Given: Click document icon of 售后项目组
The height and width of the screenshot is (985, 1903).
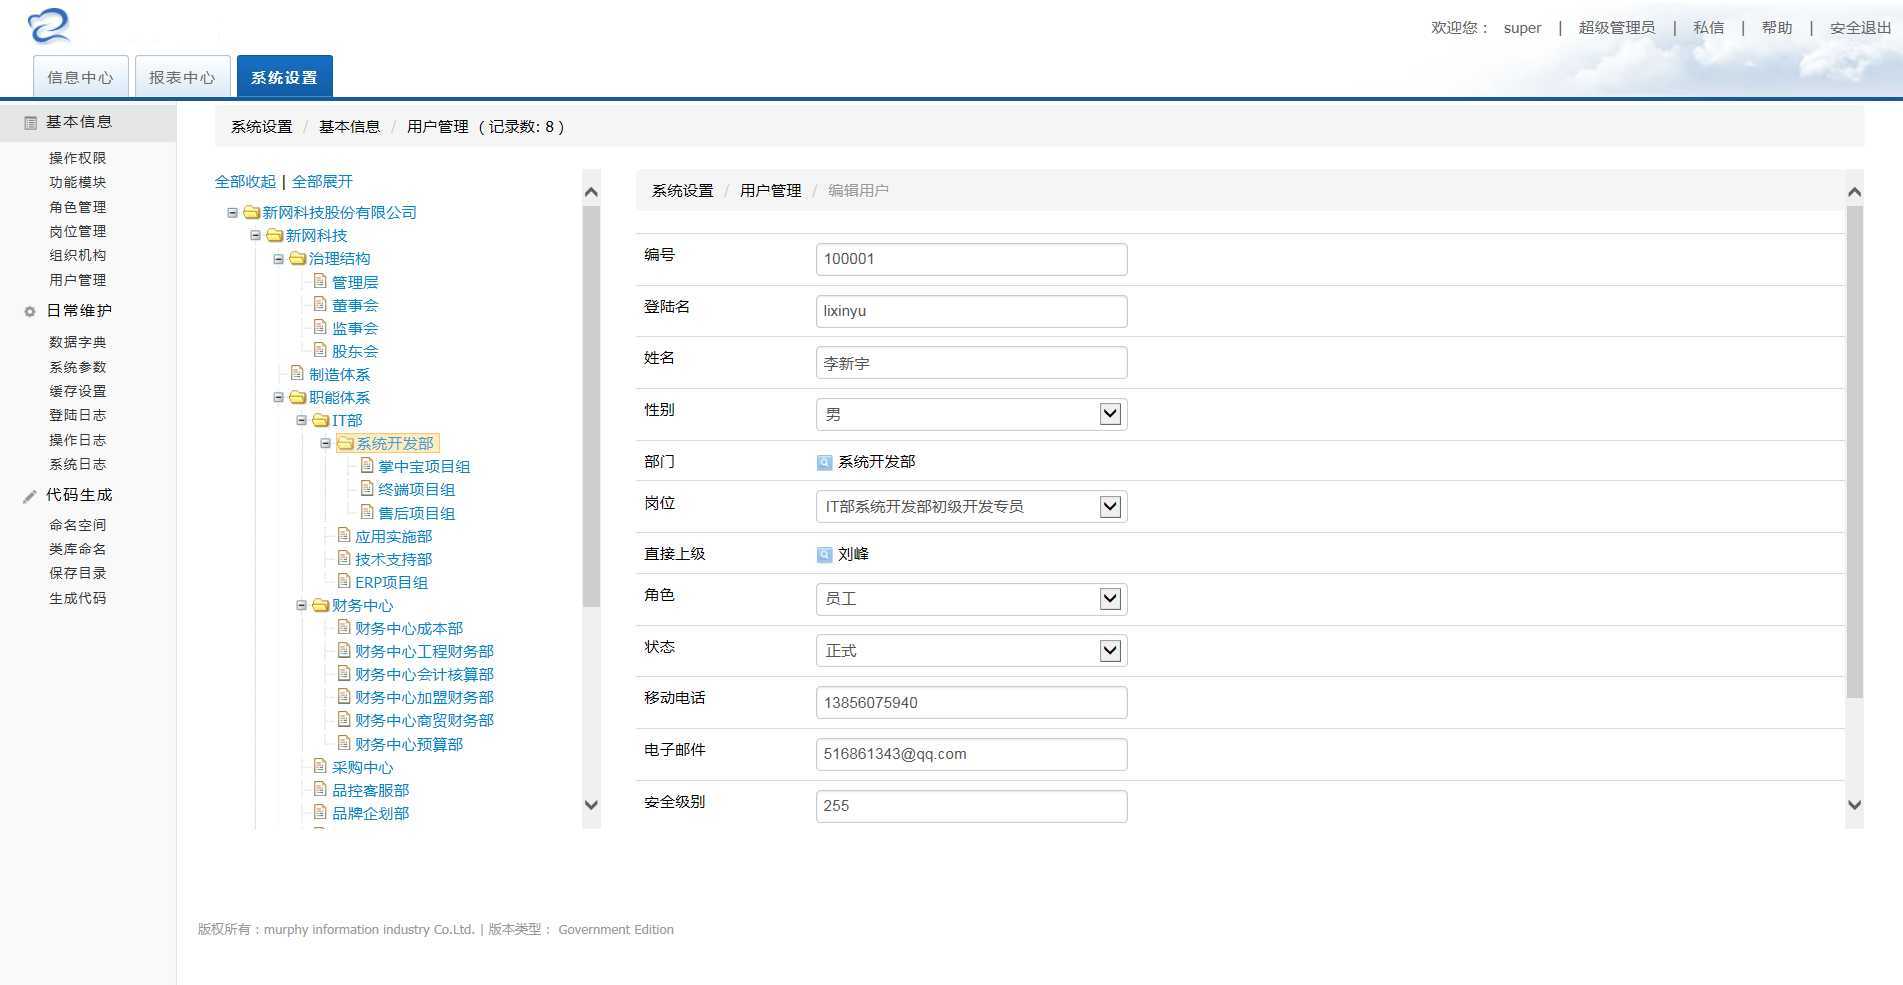Looking at the screenshot, I should pos(367,512).
